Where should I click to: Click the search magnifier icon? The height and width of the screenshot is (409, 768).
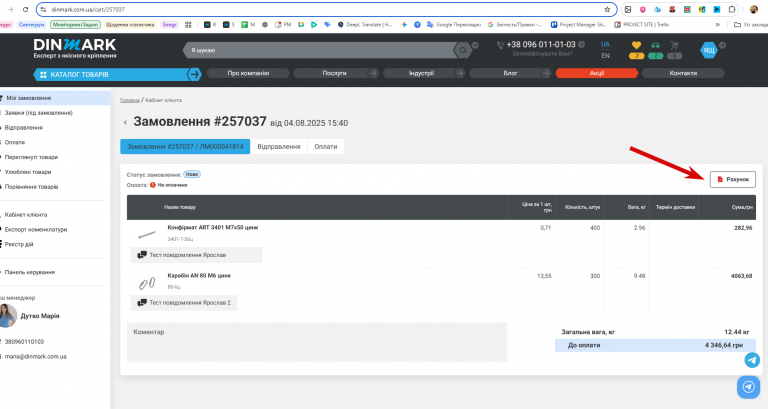click(x=463, y=50)
